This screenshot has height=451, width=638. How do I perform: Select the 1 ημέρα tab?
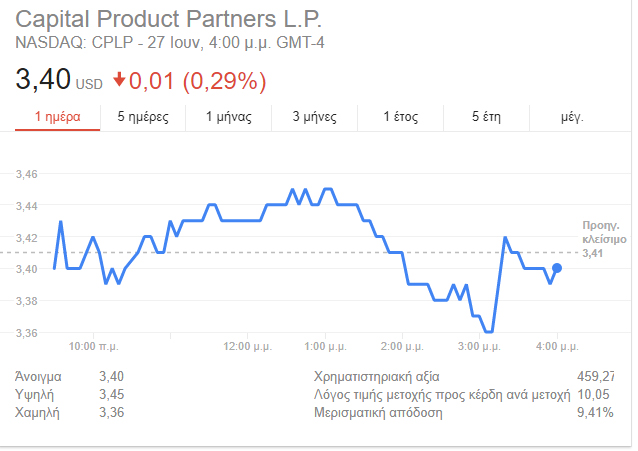[x=56, y=117]
